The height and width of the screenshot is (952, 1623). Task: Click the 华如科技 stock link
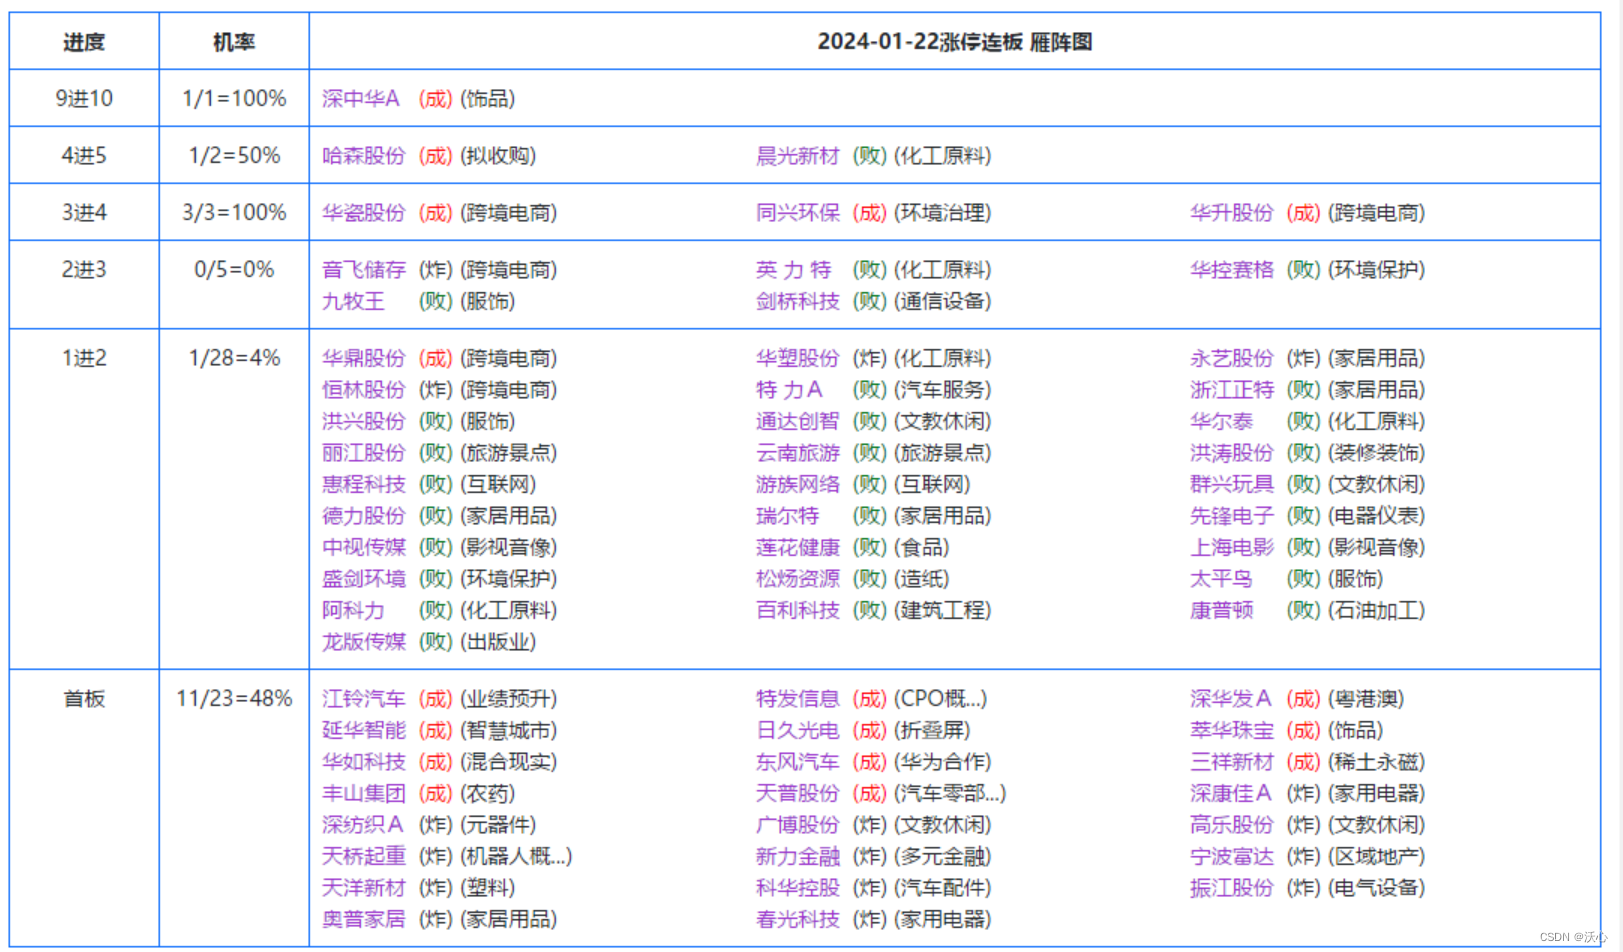(x=364, y=762)
